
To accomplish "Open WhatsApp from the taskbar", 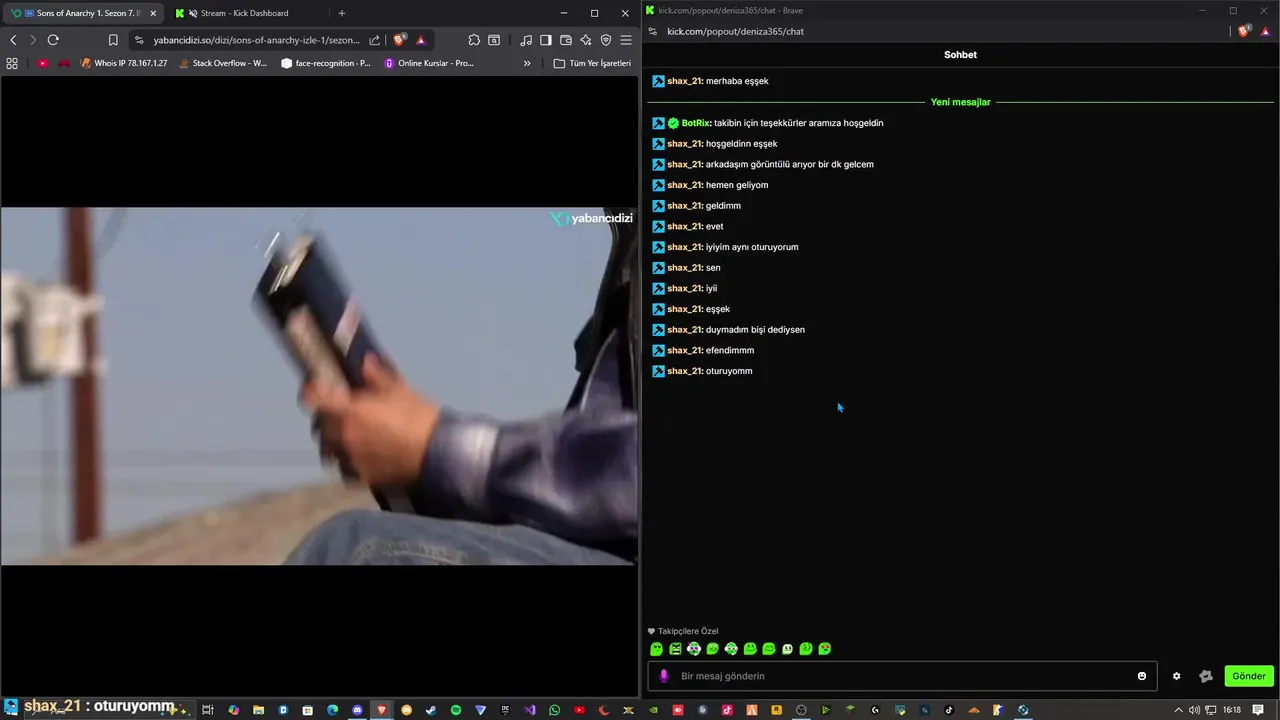I will 555,710.
